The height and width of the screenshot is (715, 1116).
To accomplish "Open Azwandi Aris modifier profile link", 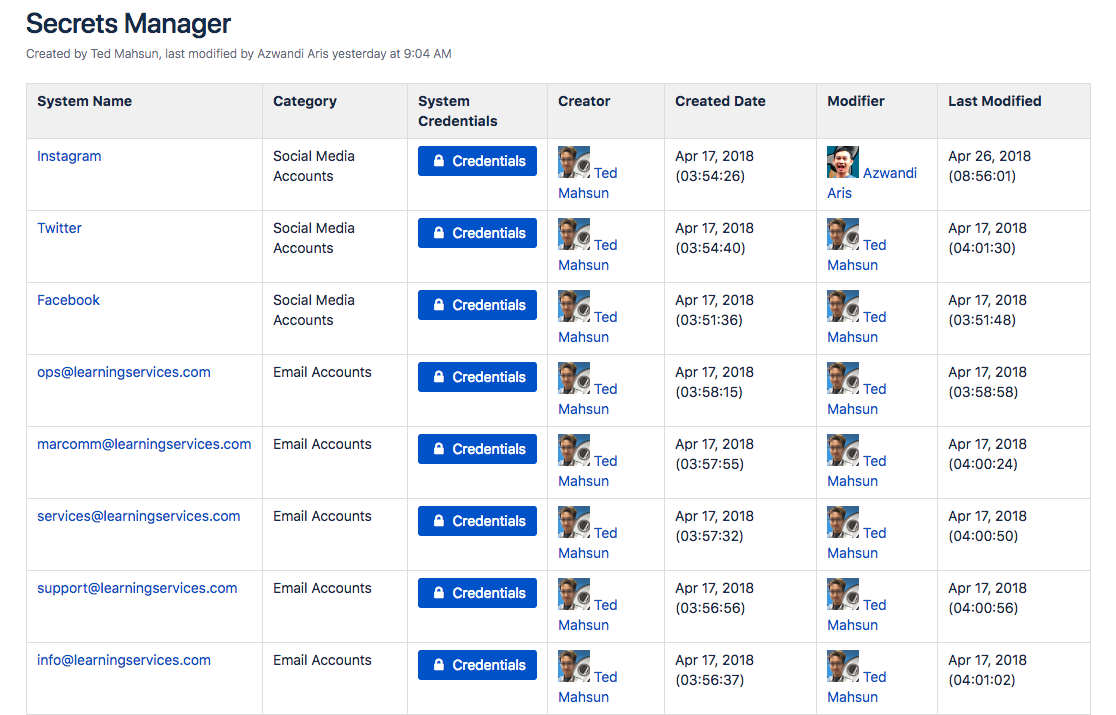I will point(890,173).
